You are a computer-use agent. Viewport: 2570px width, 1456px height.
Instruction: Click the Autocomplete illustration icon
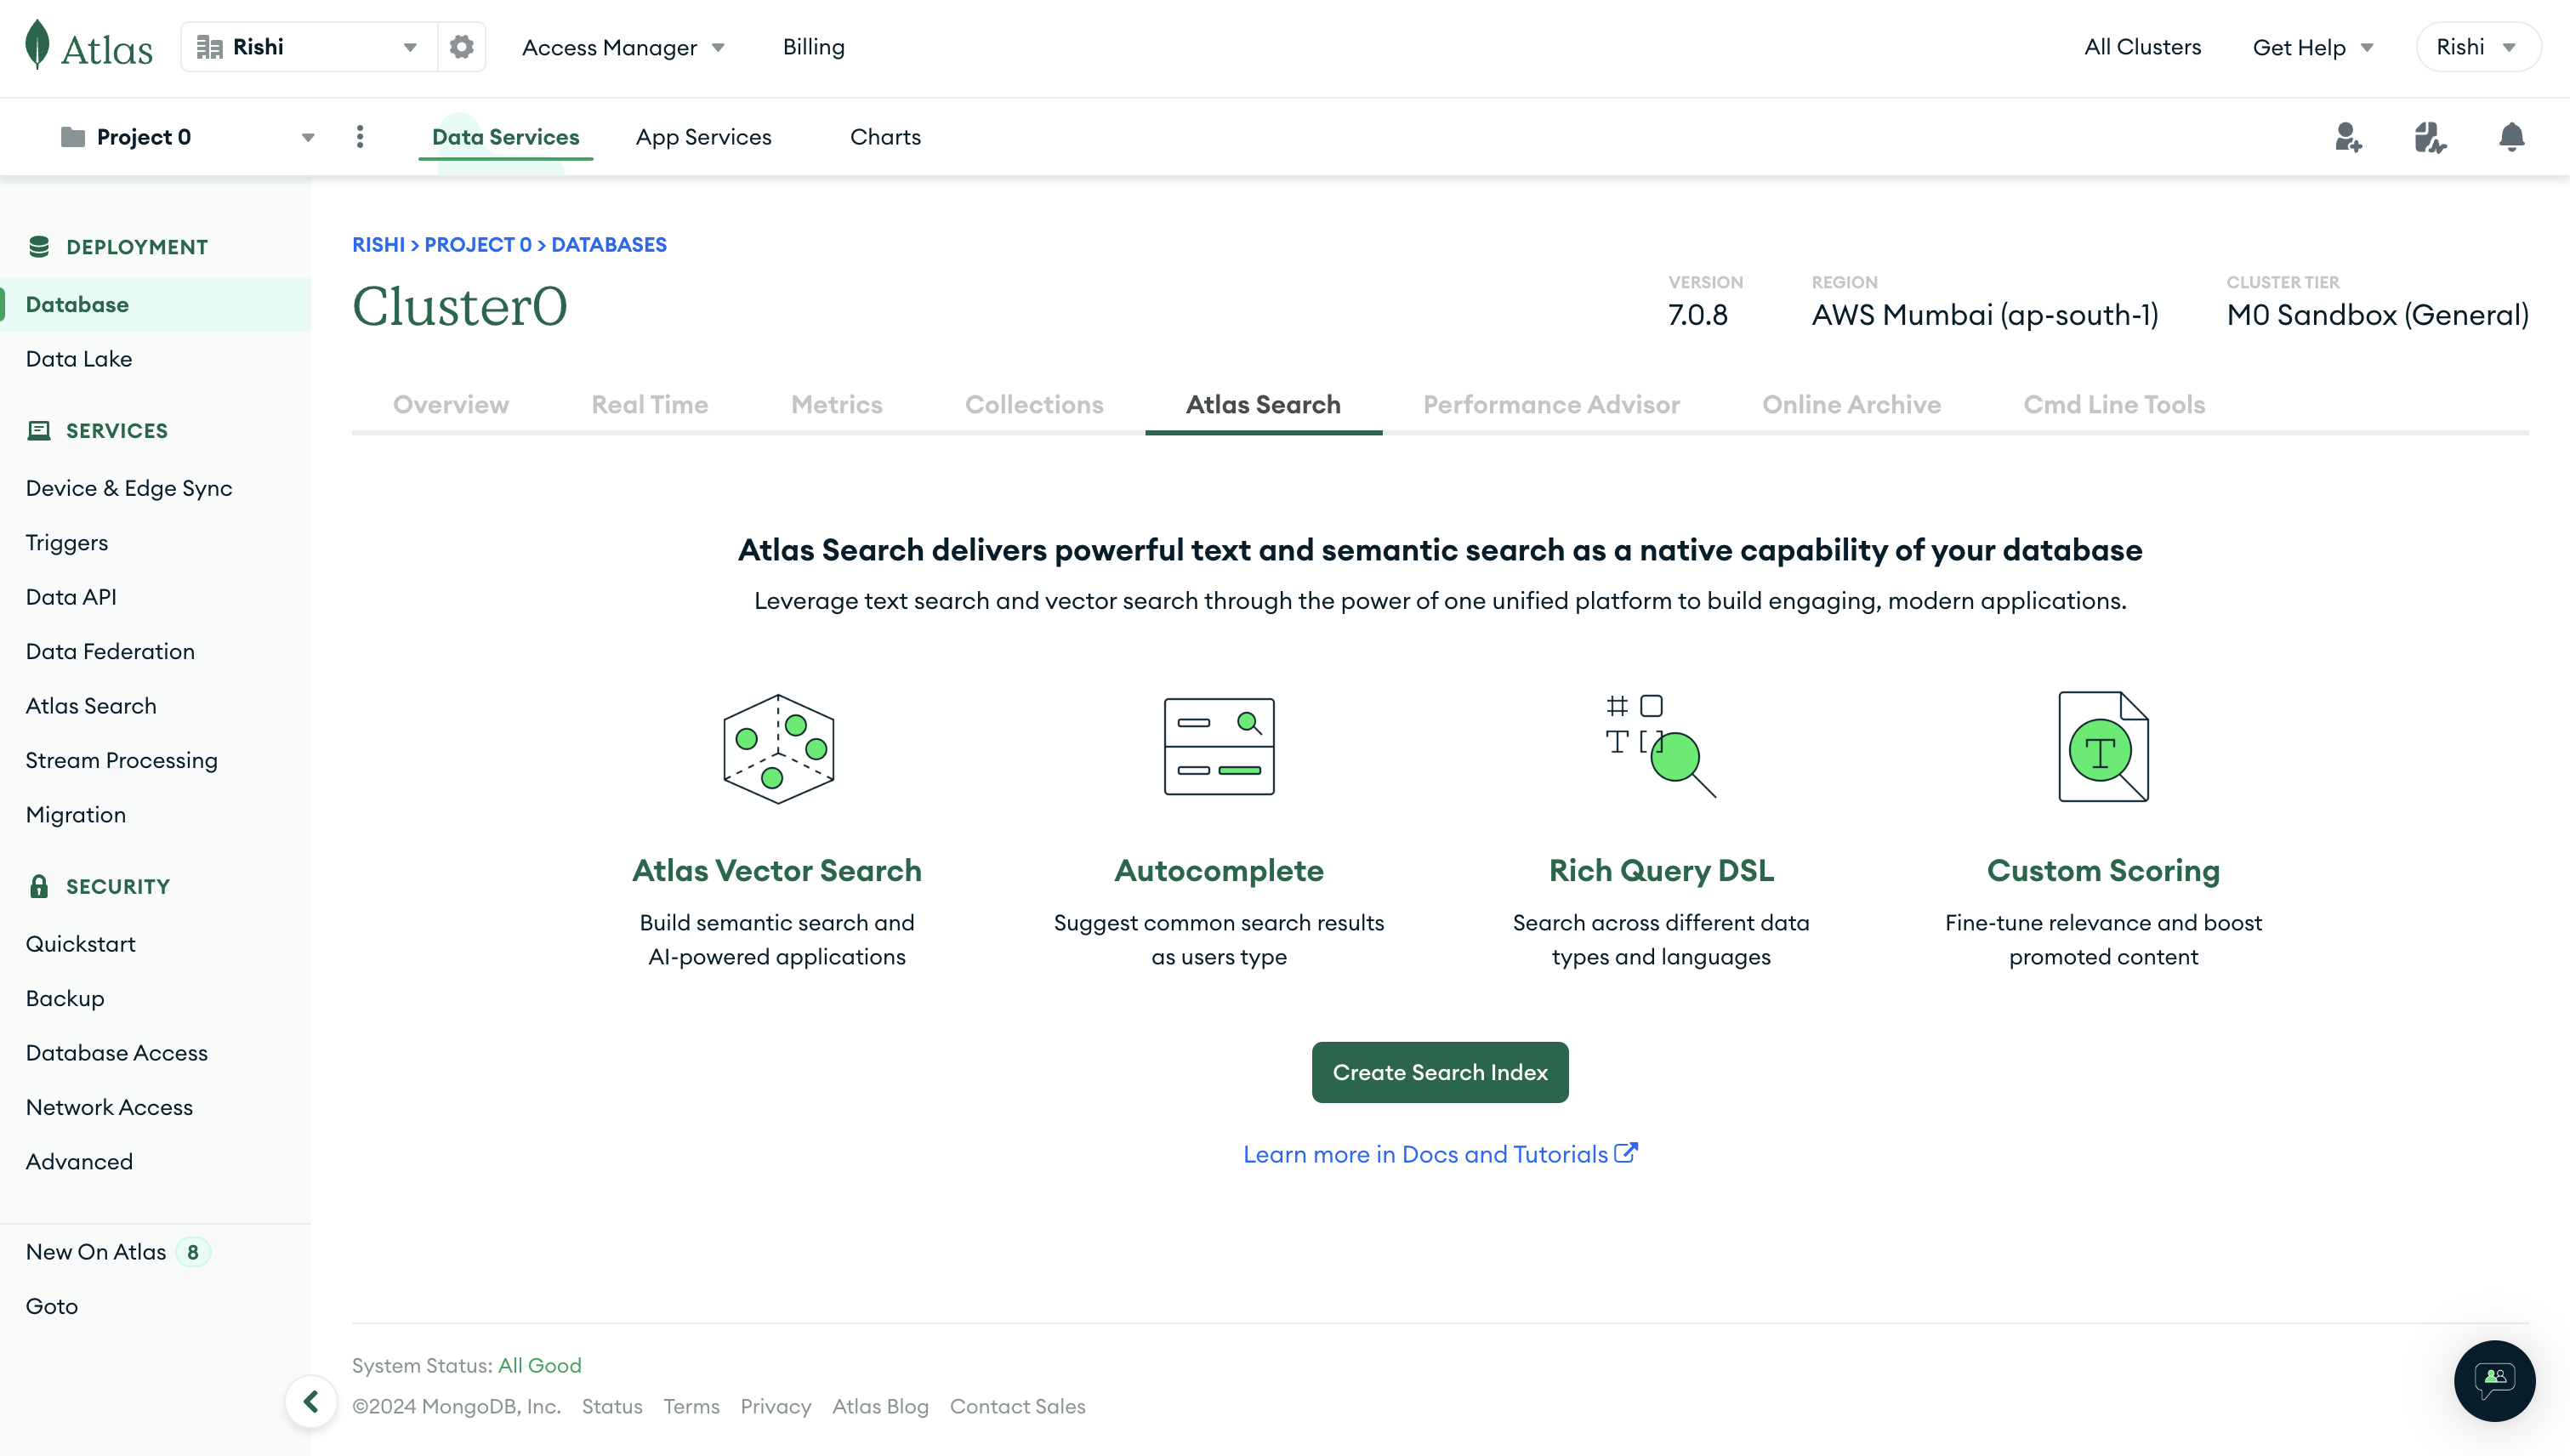tap(1219, 747)
